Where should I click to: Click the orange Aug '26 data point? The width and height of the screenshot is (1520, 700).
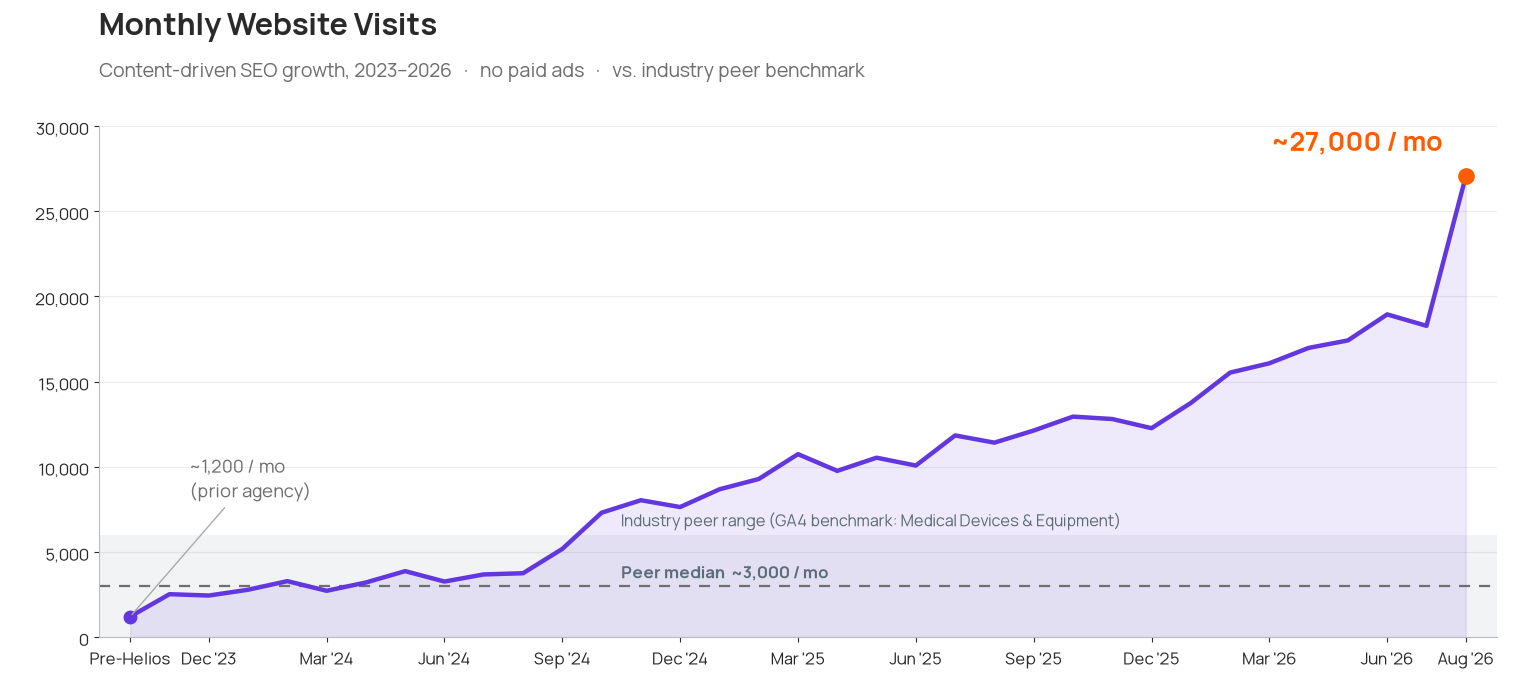[x=1466, y=177]
